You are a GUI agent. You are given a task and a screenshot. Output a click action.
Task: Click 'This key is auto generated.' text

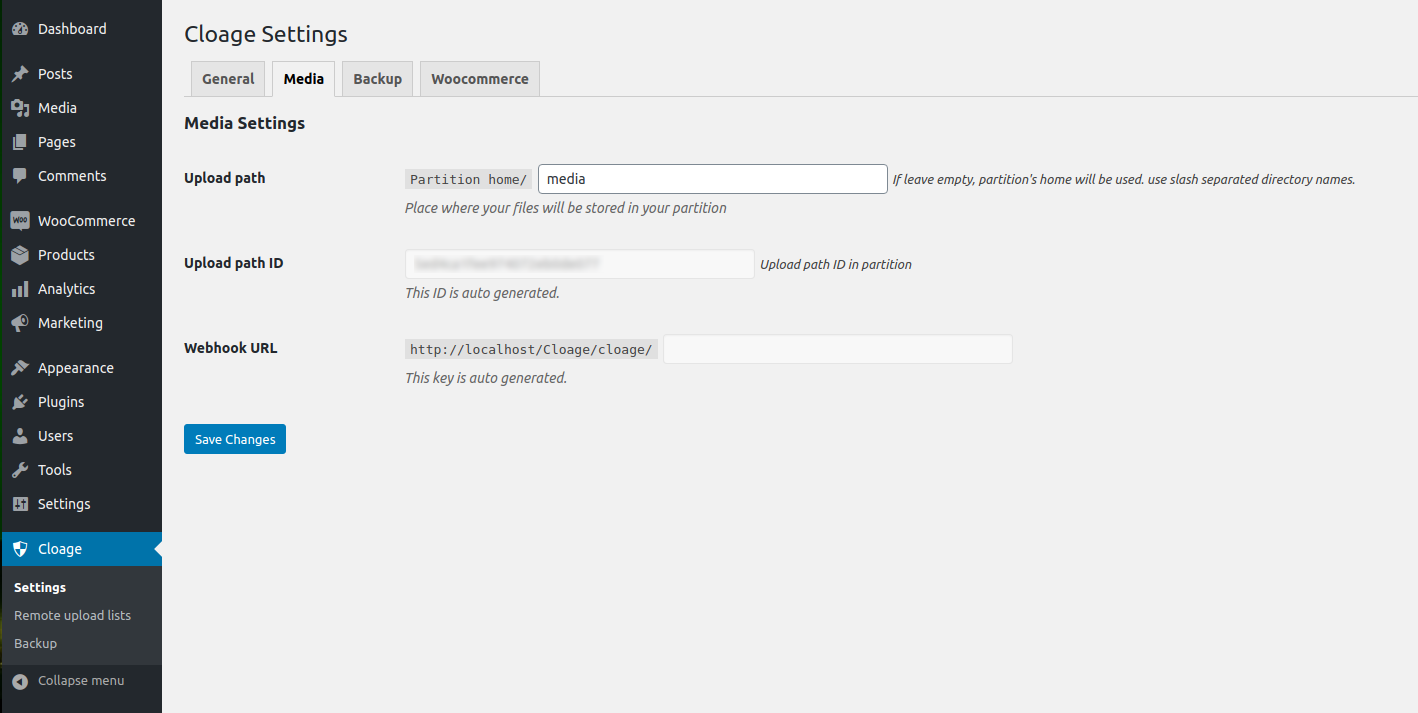(x=486, y=378)
